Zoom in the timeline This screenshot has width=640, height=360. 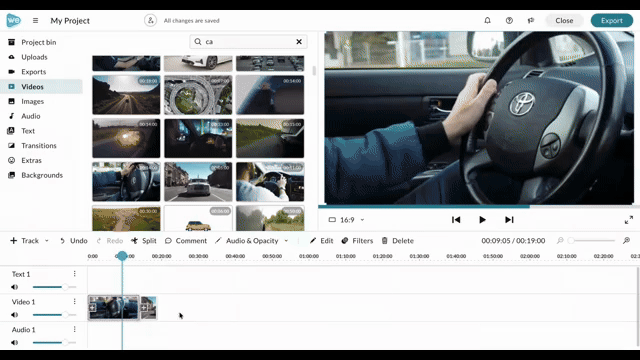[x=626, y=241]
